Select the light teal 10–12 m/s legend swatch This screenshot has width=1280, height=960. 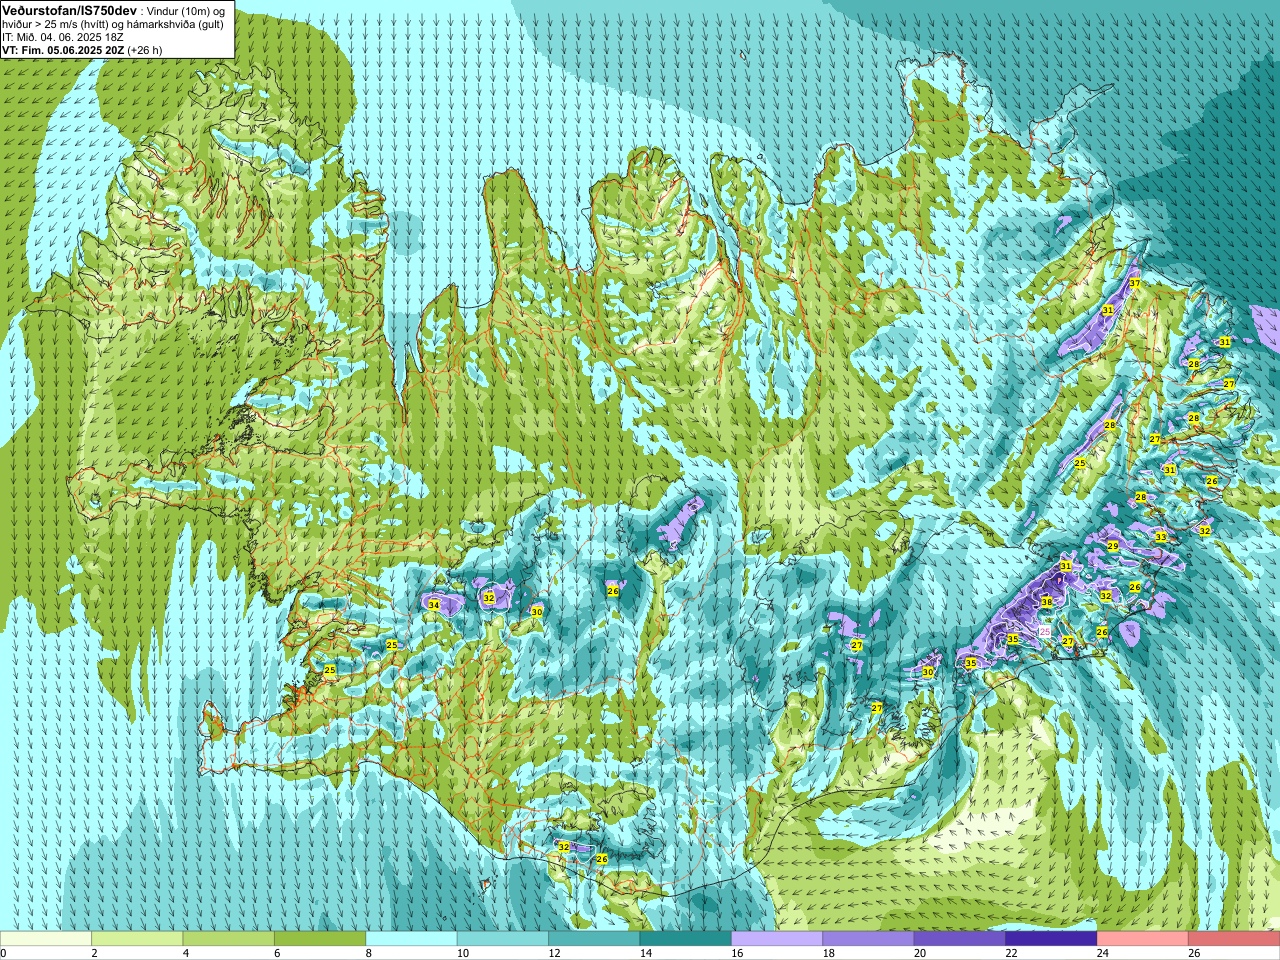503,938
